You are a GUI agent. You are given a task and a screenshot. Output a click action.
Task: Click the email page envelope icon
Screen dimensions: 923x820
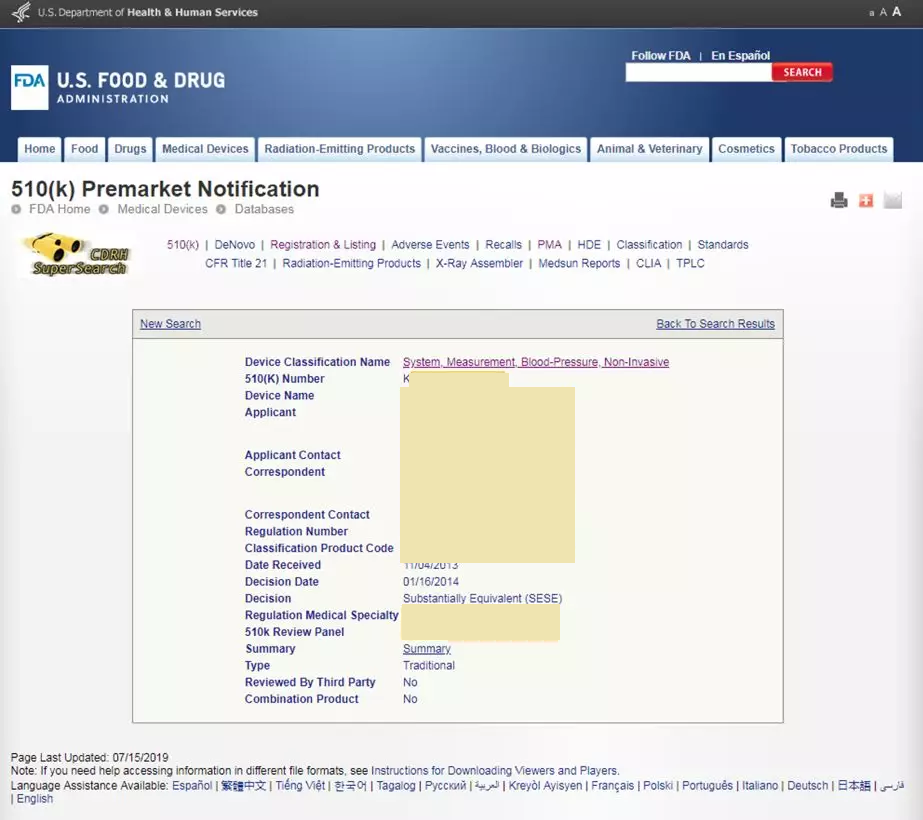pos(892,201)
